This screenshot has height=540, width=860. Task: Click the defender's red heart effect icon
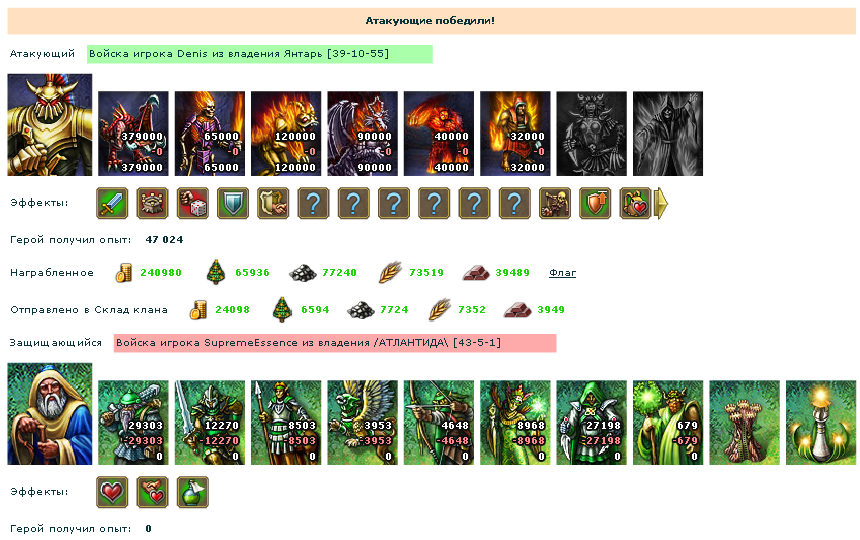pyautogui.click(x=112, y=492)
